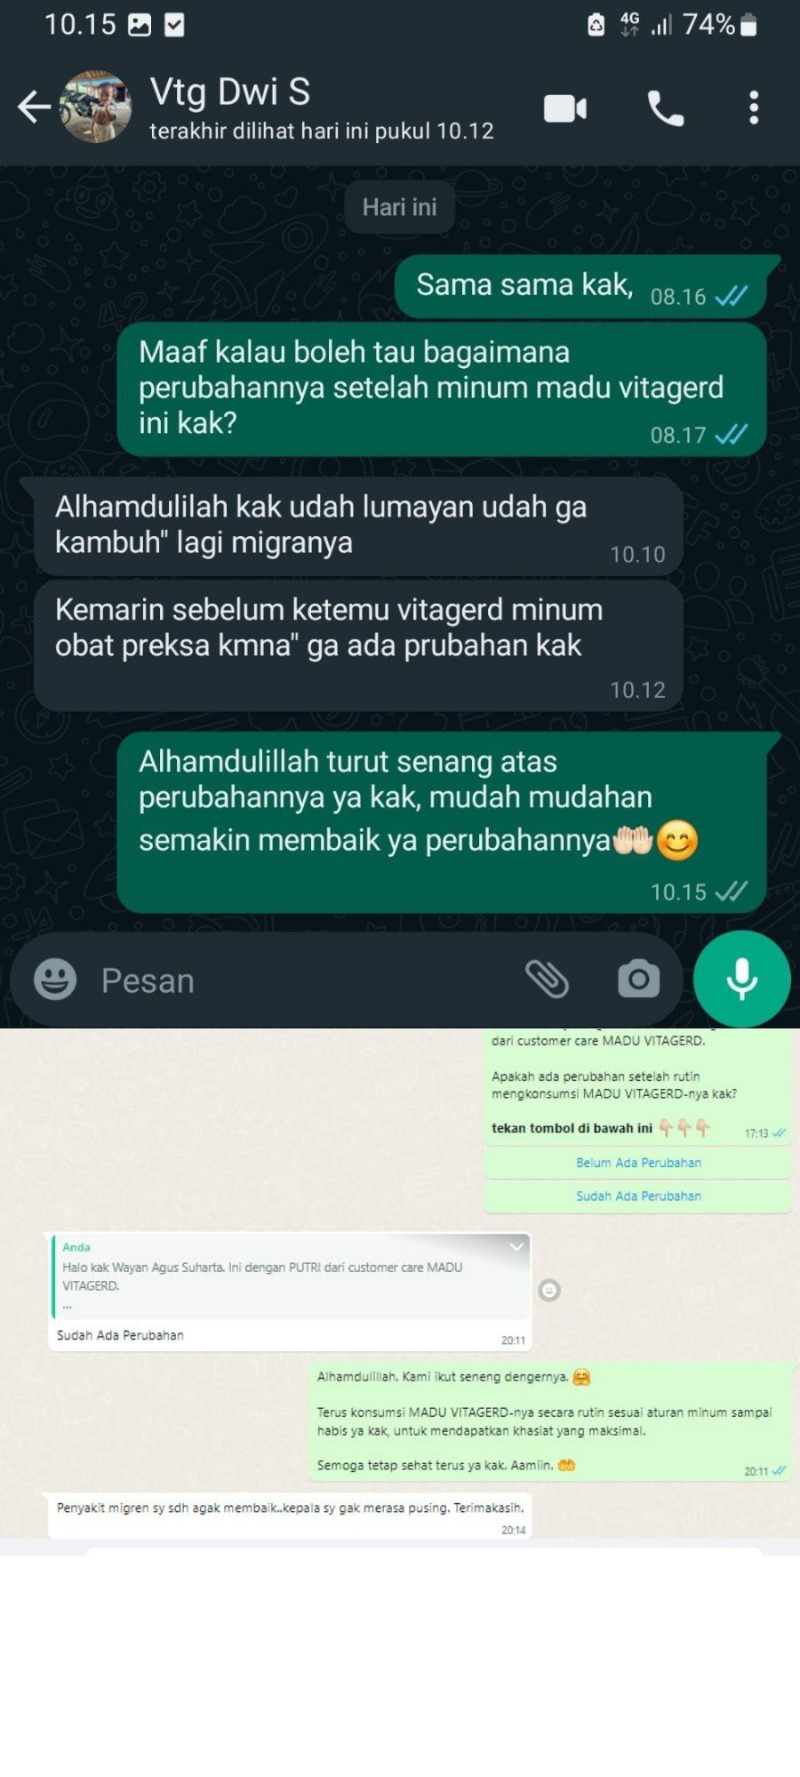800x1777 pixels.
Task: Select the message about migren membaik
Action: 290,1515
